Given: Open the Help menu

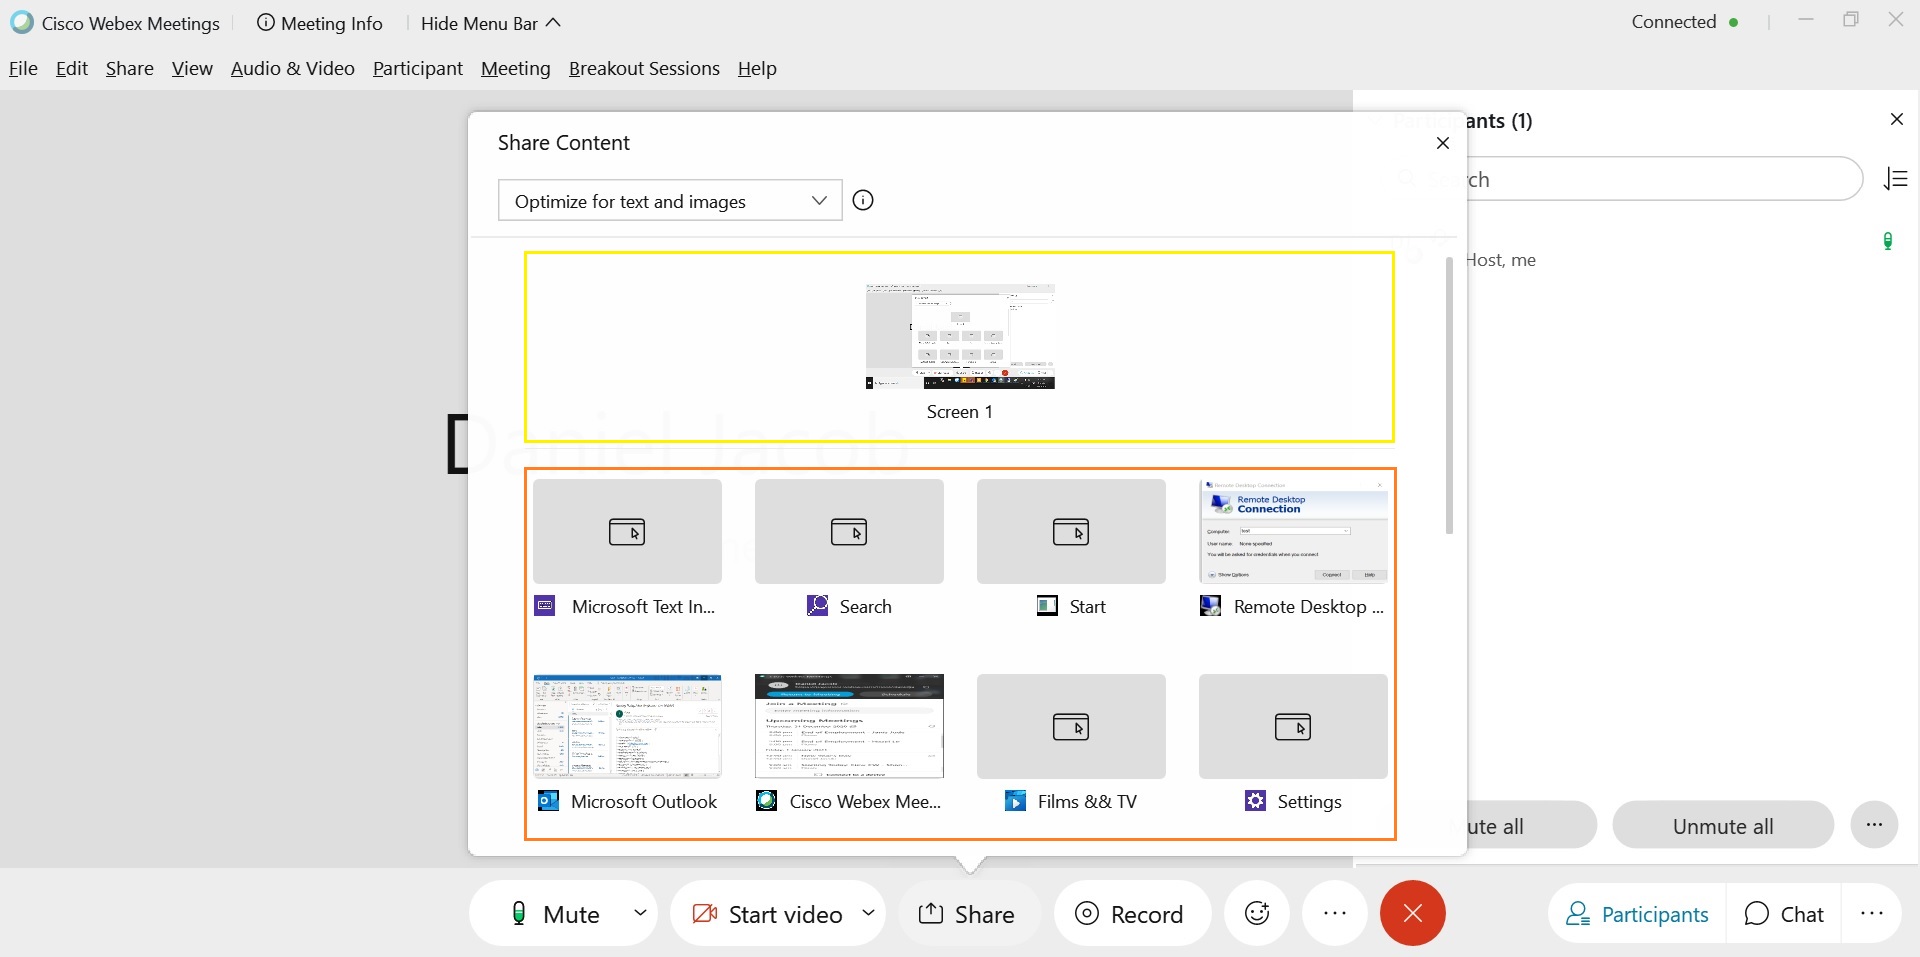Looking at the screenshot, I should (757, 68).
